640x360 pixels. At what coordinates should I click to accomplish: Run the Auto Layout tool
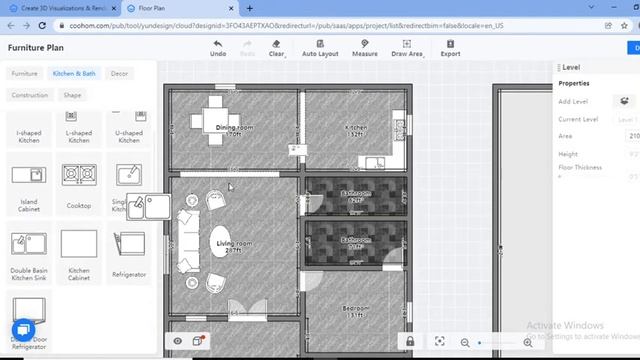click(x=320, y=48)
